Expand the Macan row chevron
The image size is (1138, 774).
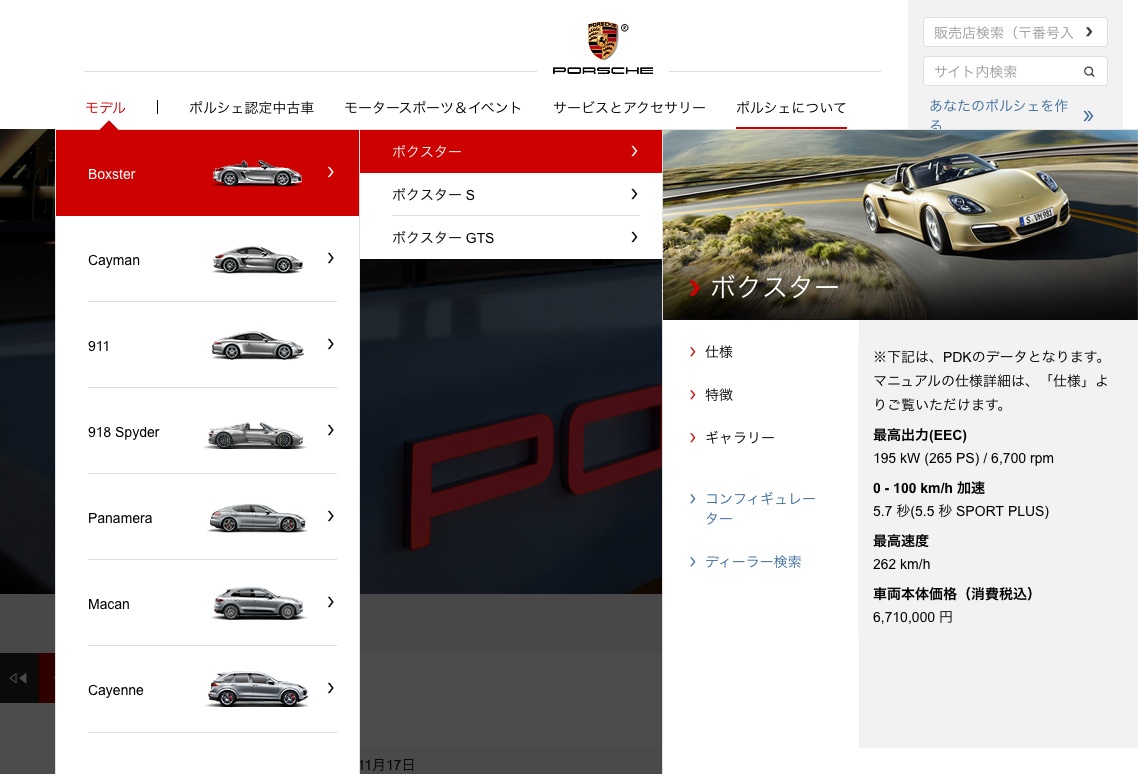click(x=331, y=602)
